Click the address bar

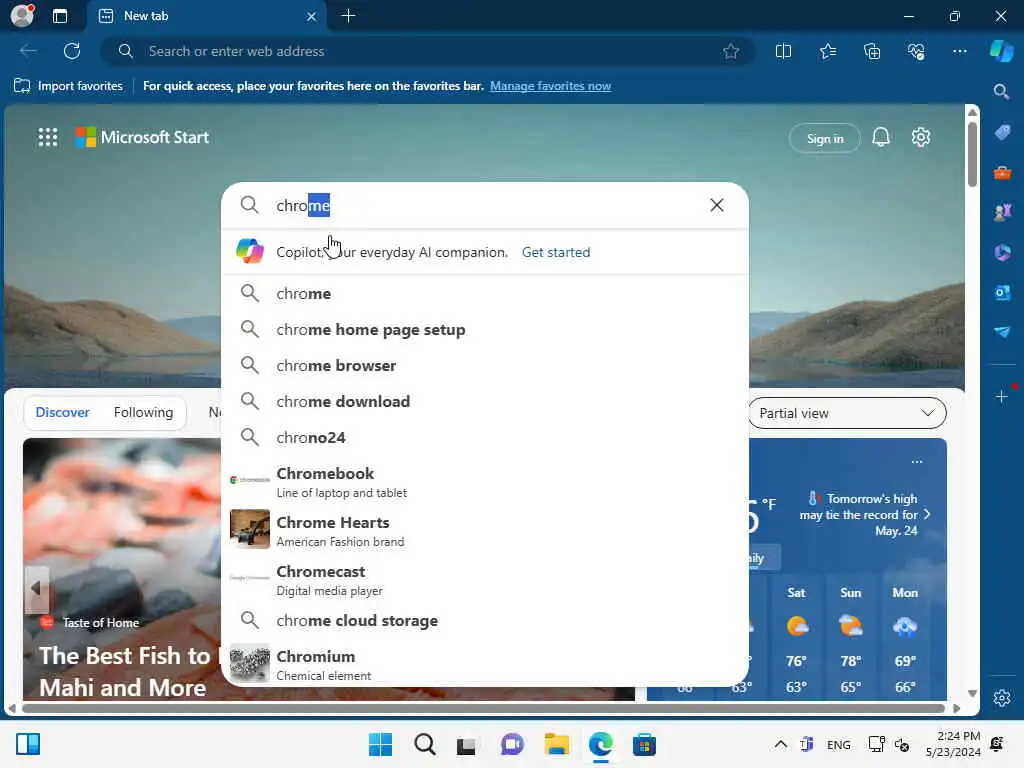tap(428, 51)
